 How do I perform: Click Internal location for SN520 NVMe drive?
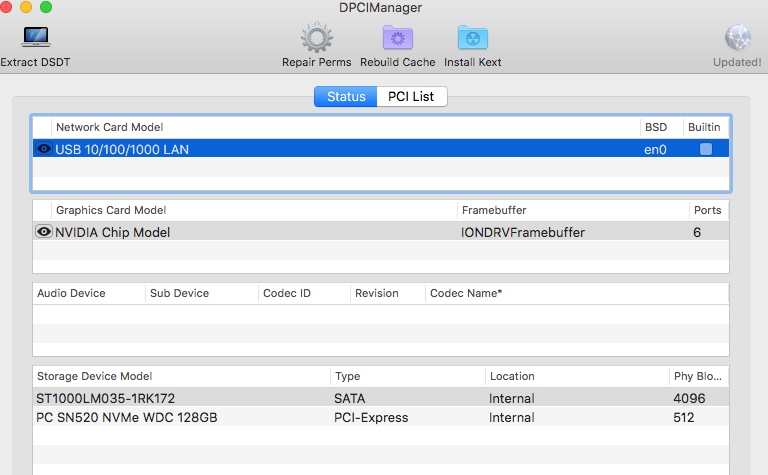pyautogui.click(x=511, y=417)
